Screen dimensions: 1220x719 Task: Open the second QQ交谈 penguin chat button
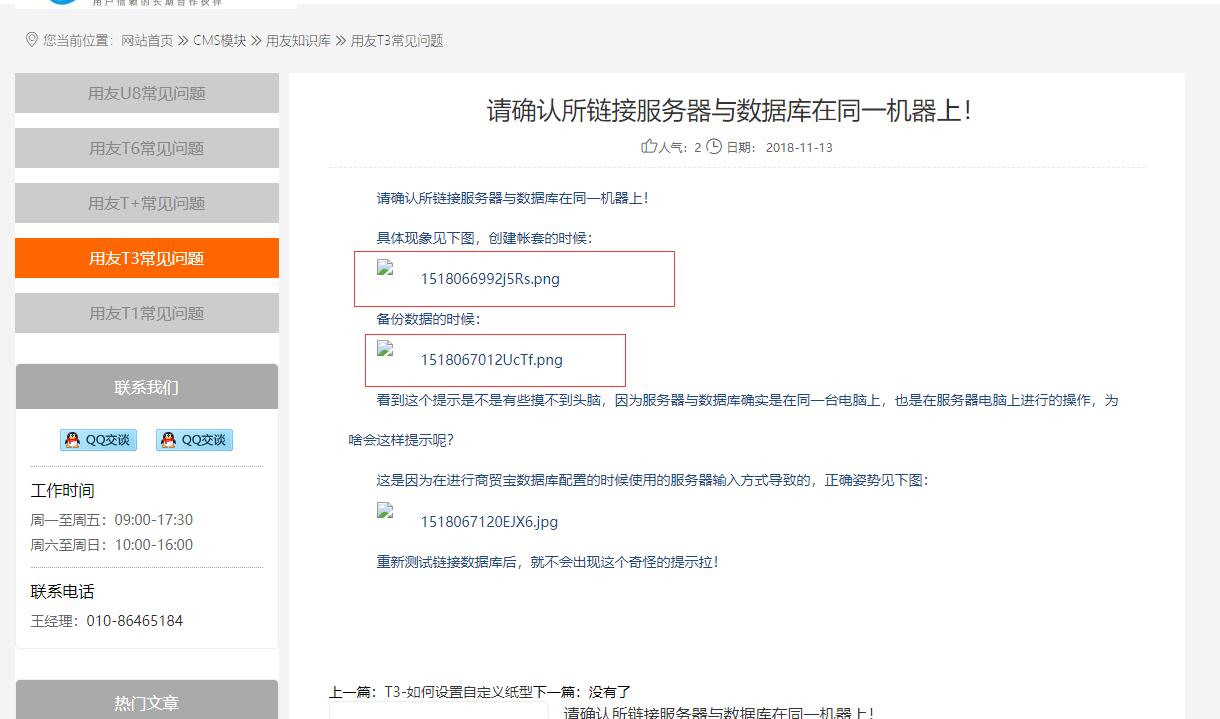point(194,440)
